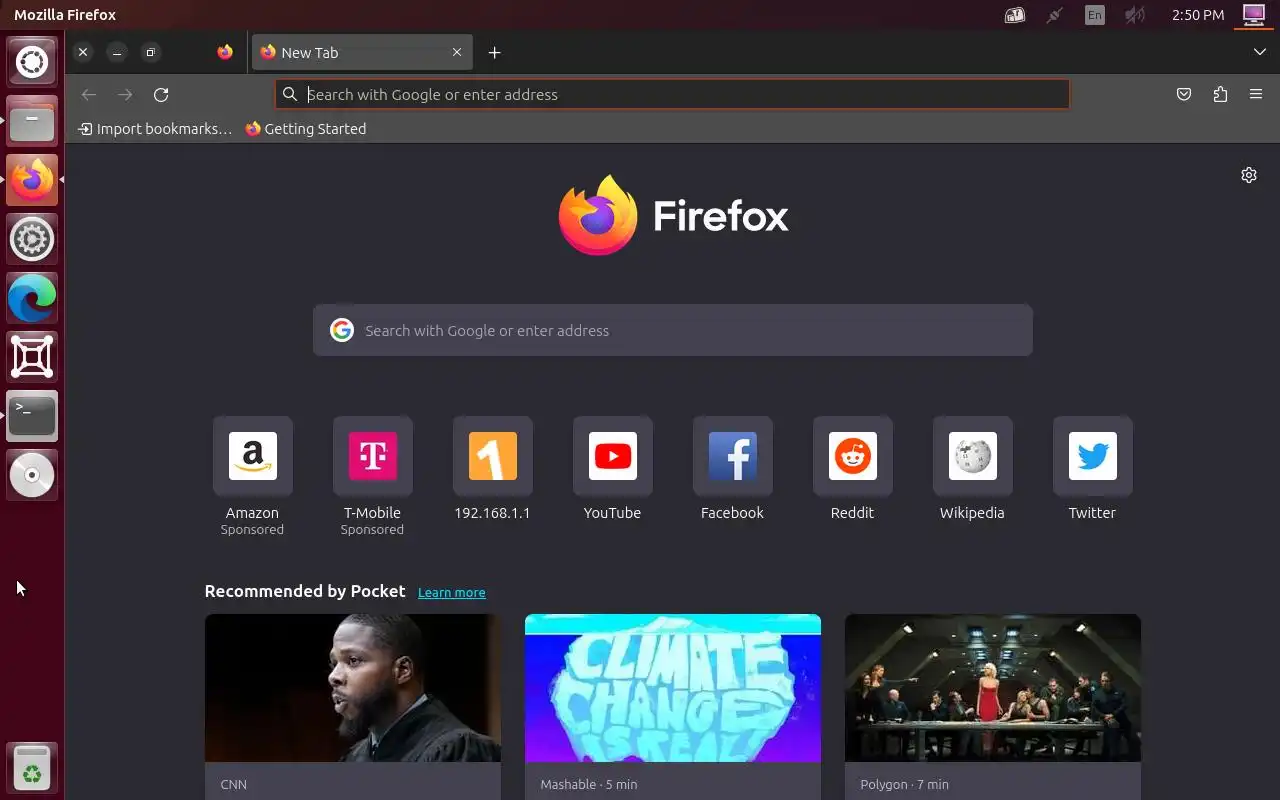
Task: Open the Reddit shortcut tile
Action: tap(853, 456)
